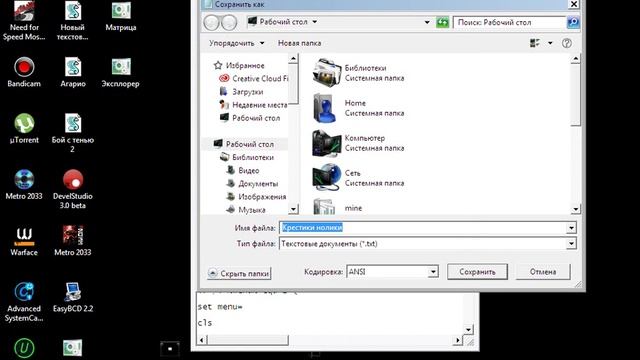Open the Агарио desktop file
This screenshot has height=360, width=640.
pyautogui.click(x=73, y=72)
